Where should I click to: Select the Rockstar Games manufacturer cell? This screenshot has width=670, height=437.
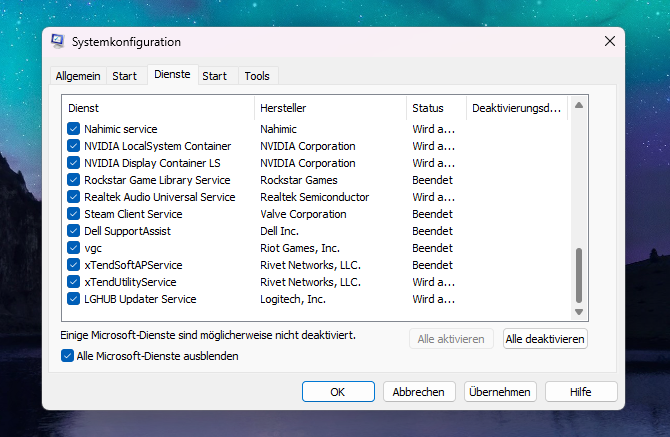point(299,180)
